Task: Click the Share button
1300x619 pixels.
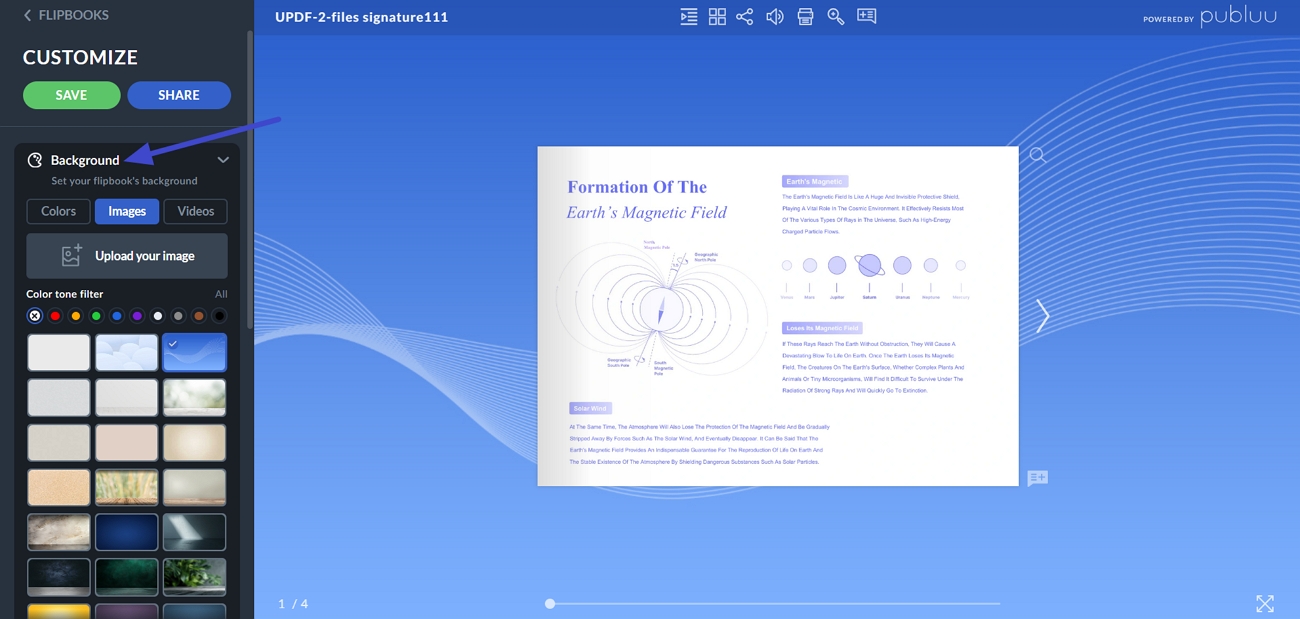Action: (x=179, y=95)
